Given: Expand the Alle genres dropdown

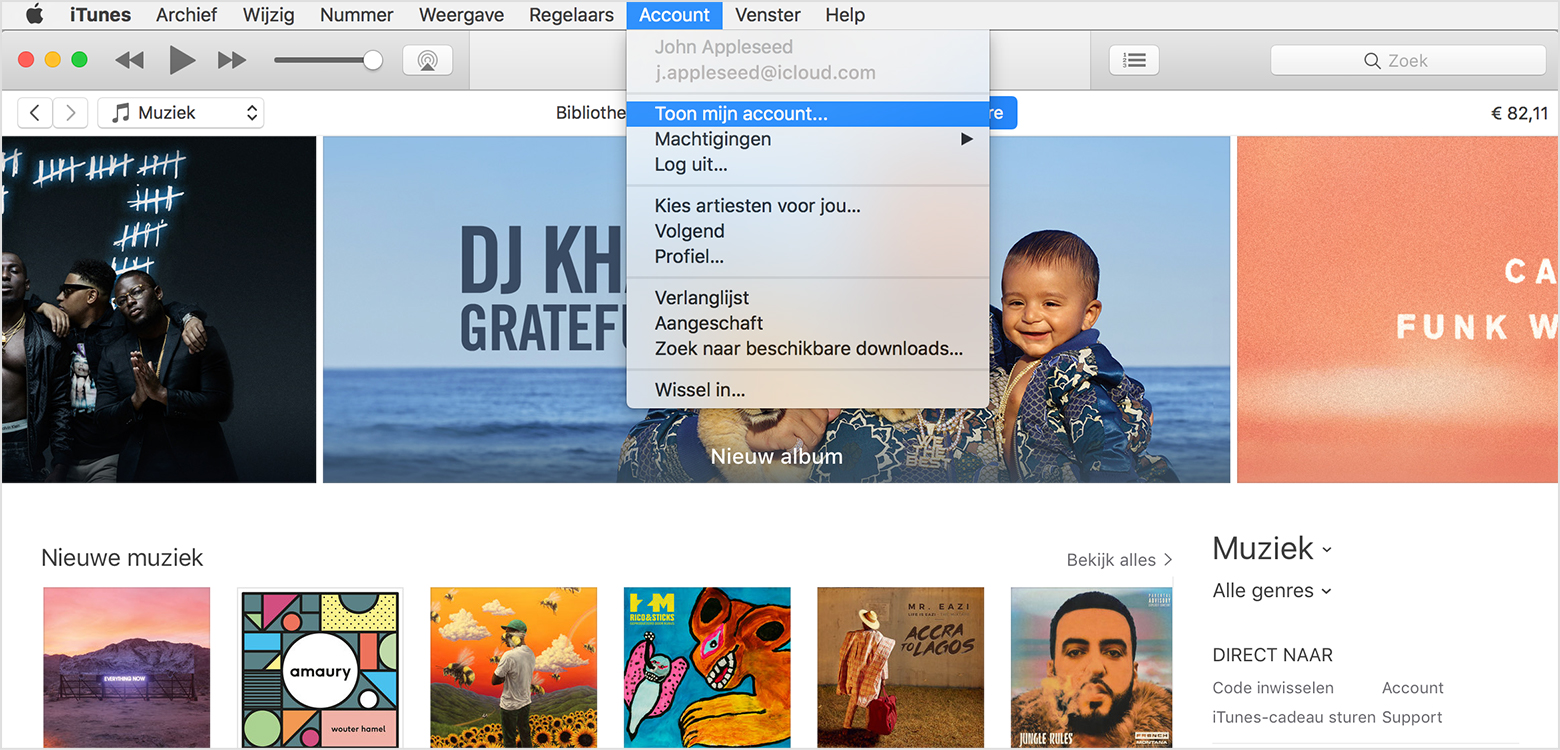Looking at the screenshot, I should click(x=1272, y=590).
